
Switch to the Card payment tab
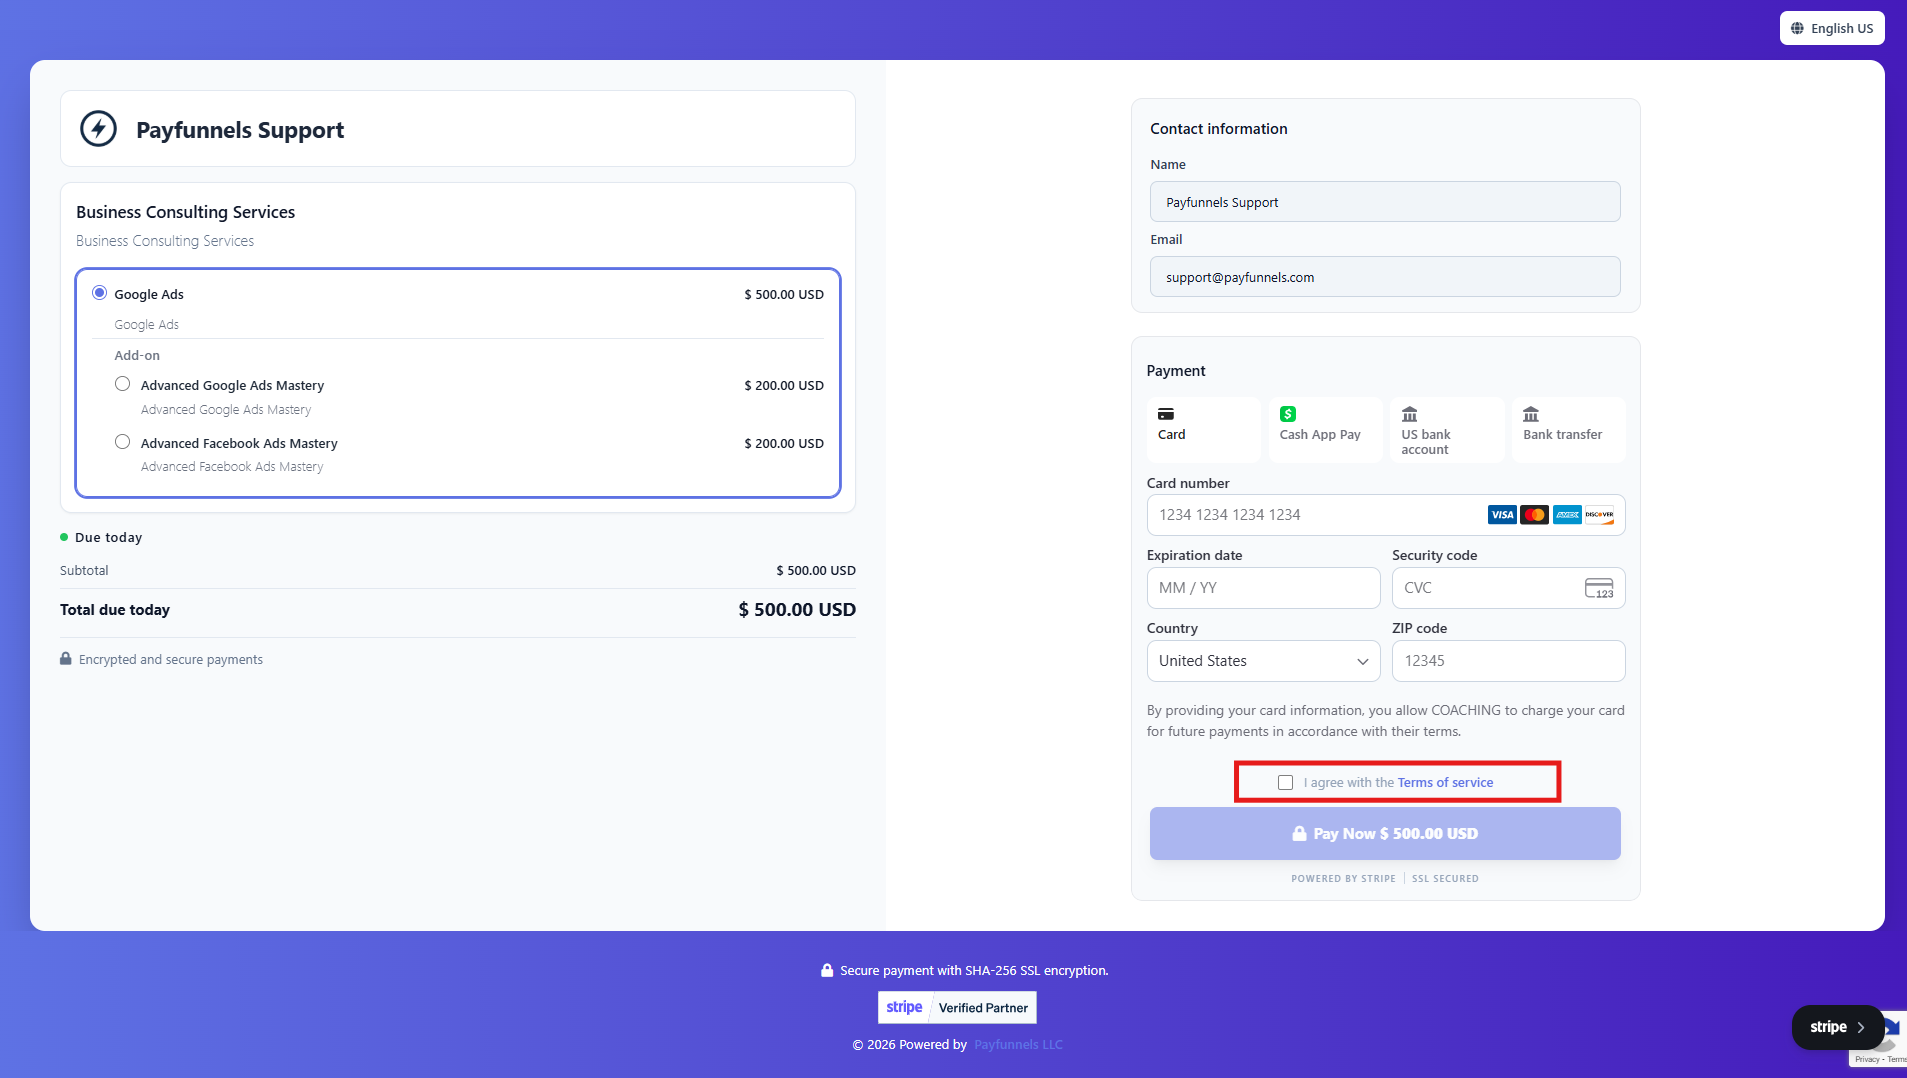pyautogui.click(x=1204, y=429)
